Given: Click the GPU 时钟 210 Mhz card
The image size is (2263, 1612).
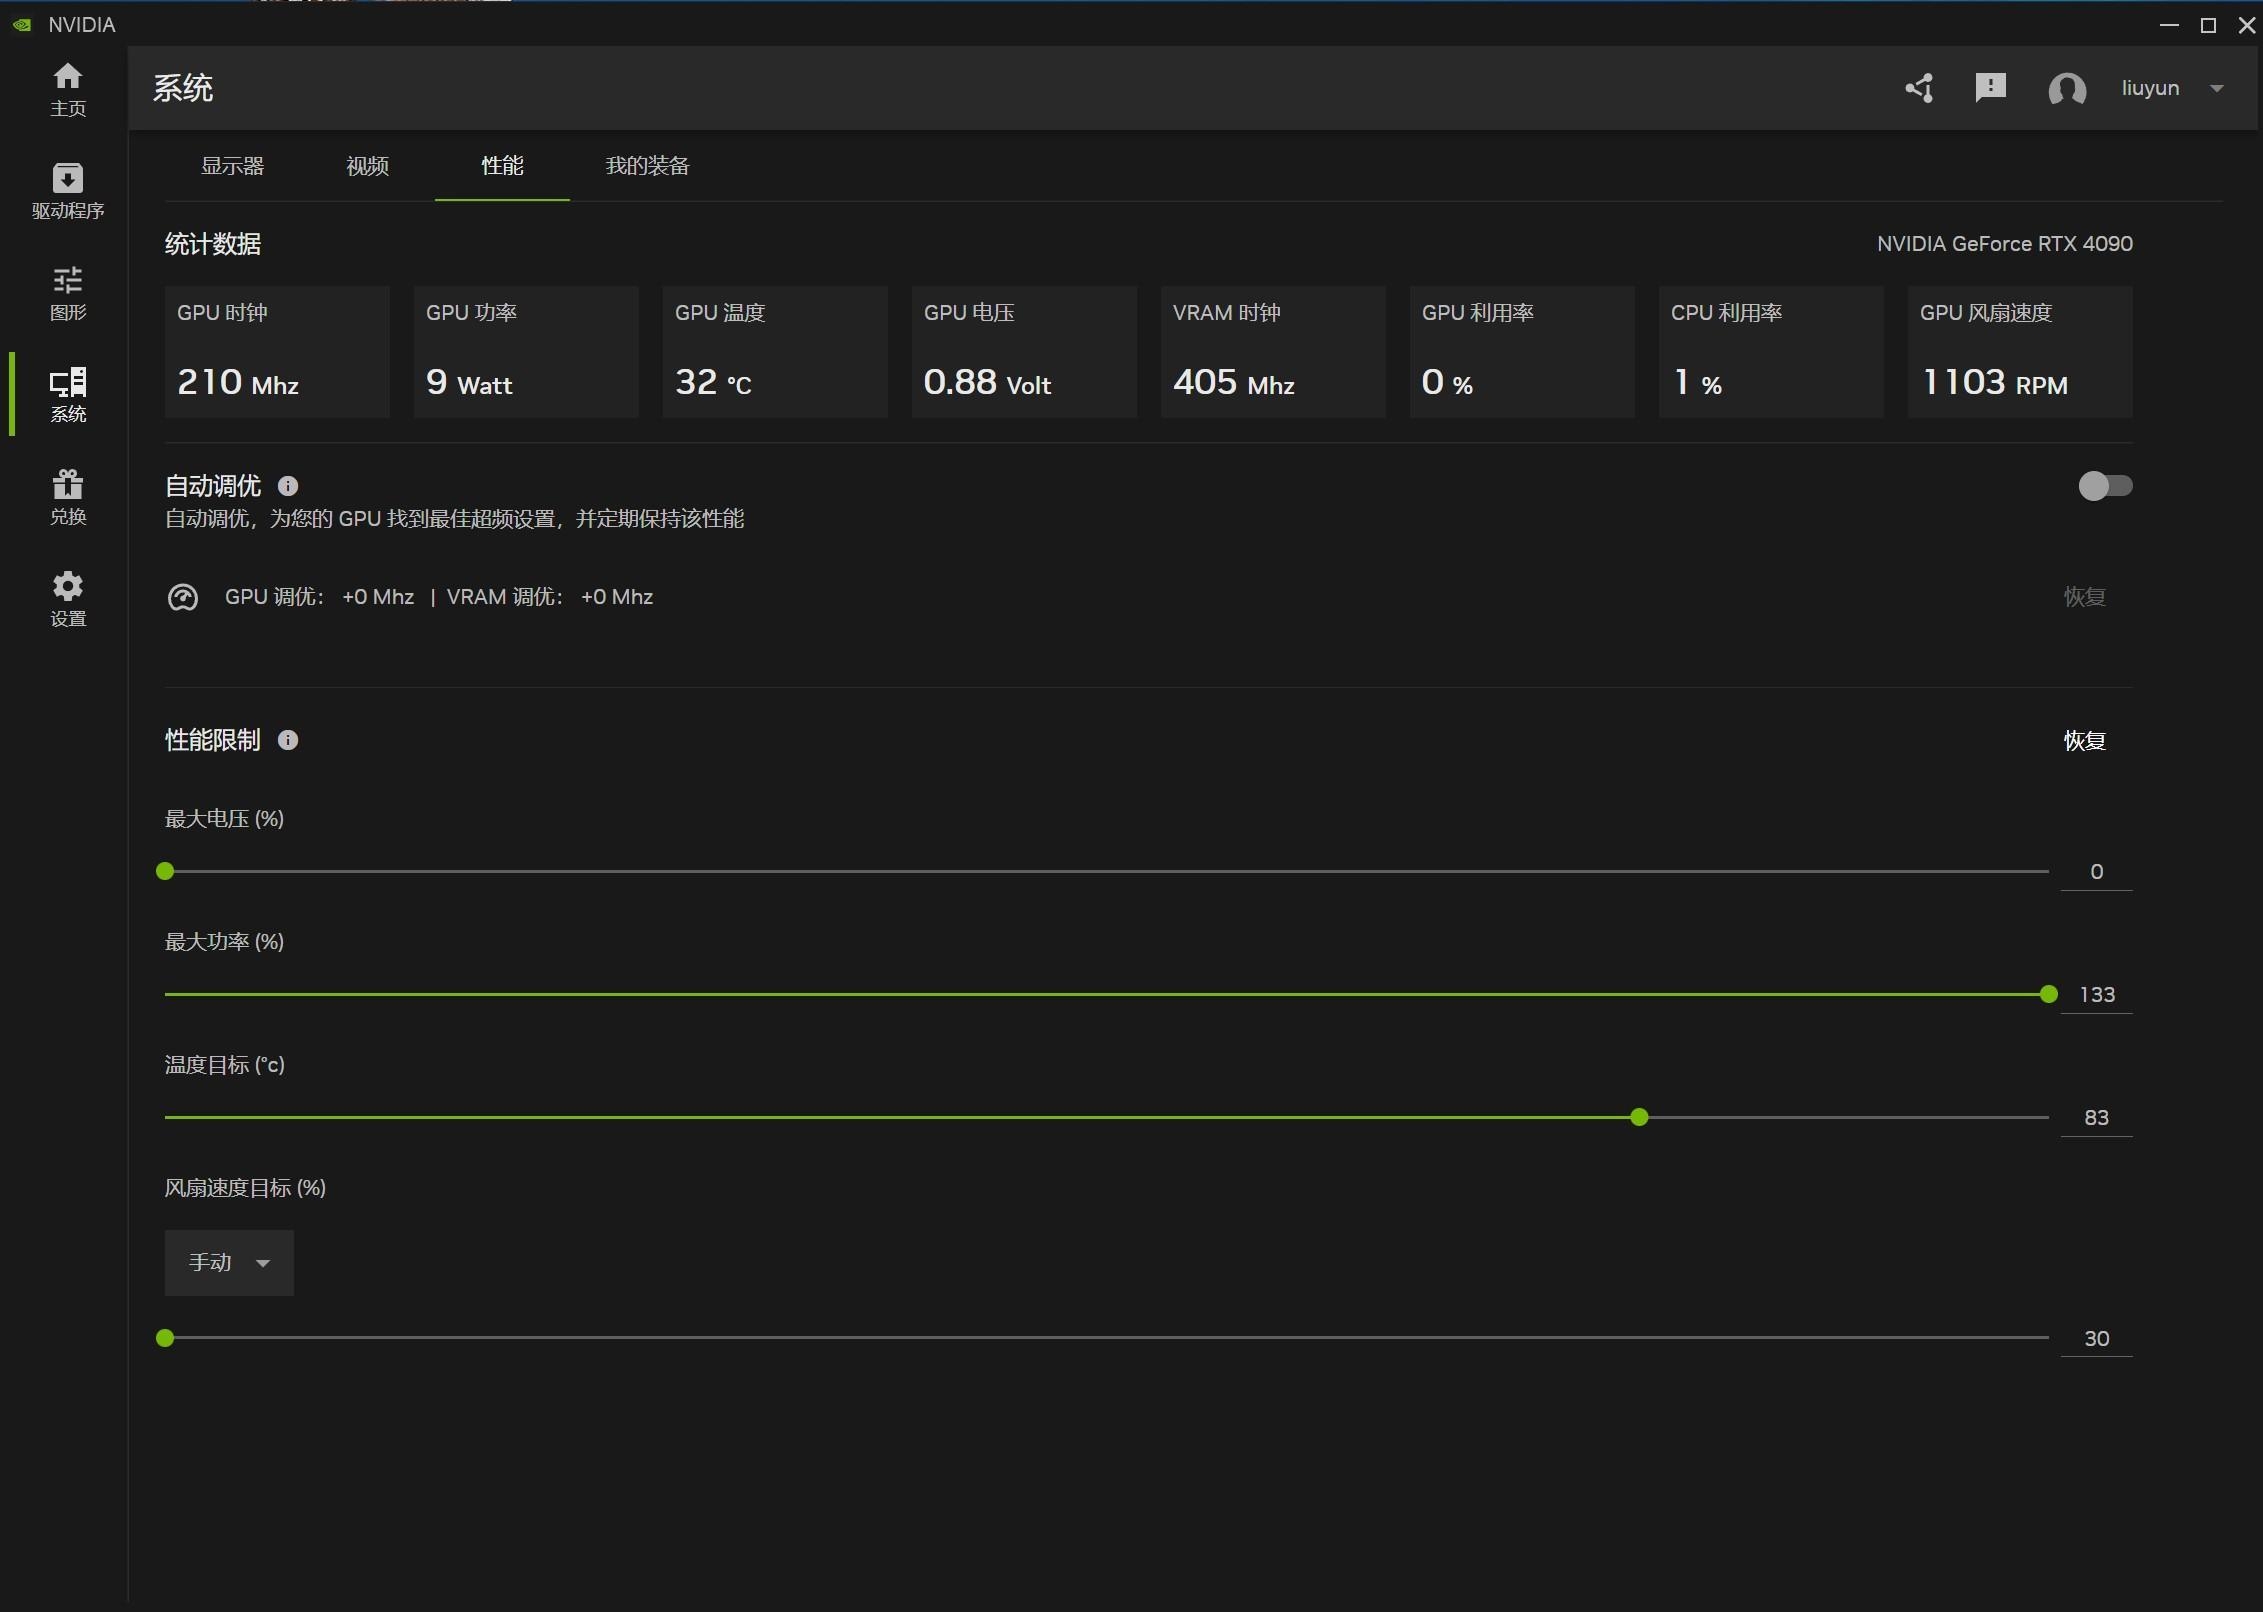Looking at the screenshot, I should point(277,352).
